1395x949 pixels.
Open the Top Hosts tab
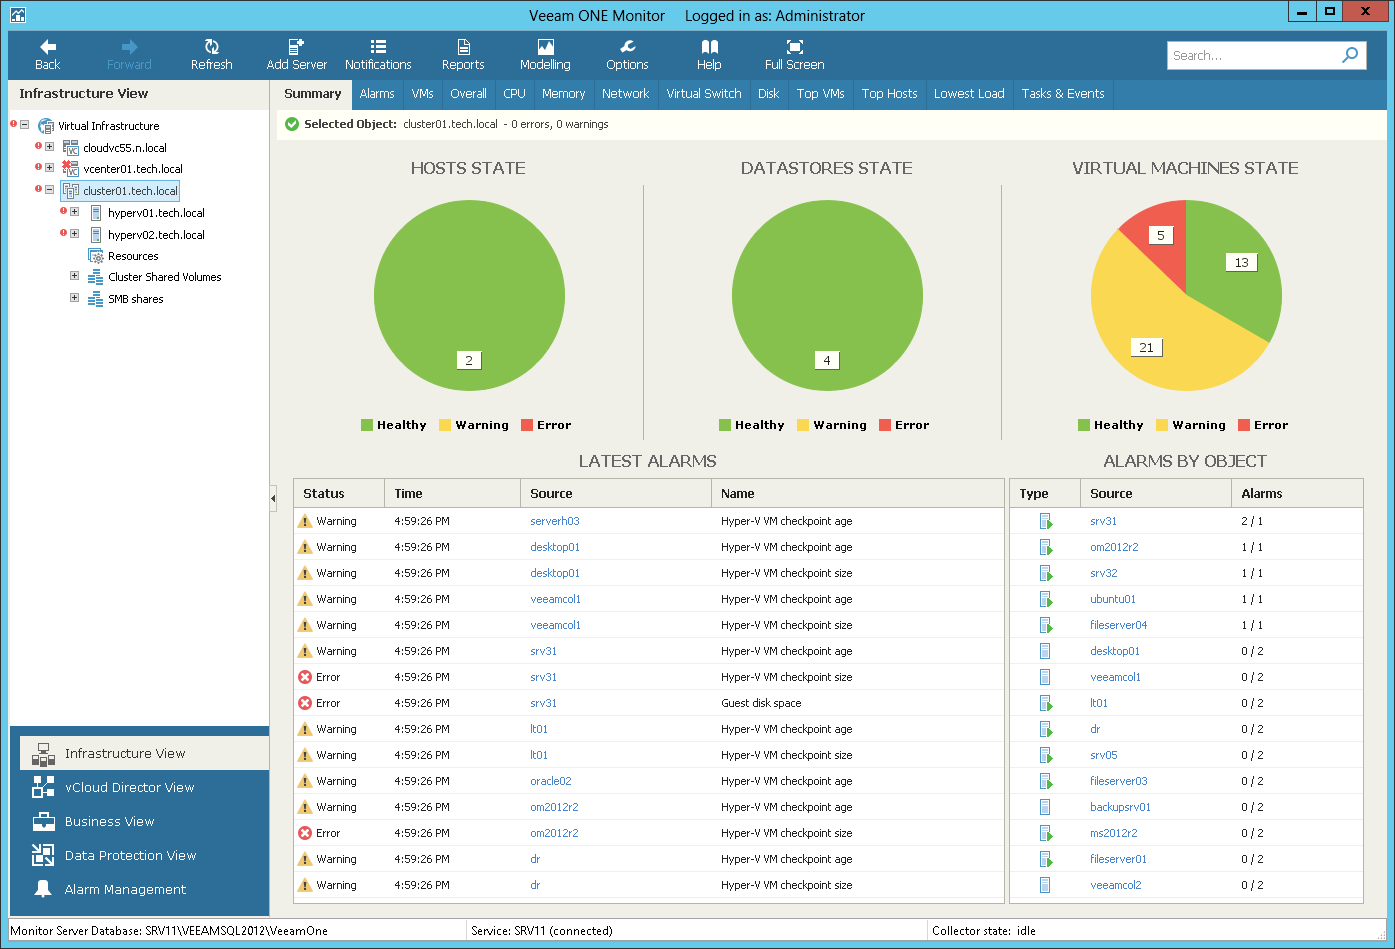889,94
